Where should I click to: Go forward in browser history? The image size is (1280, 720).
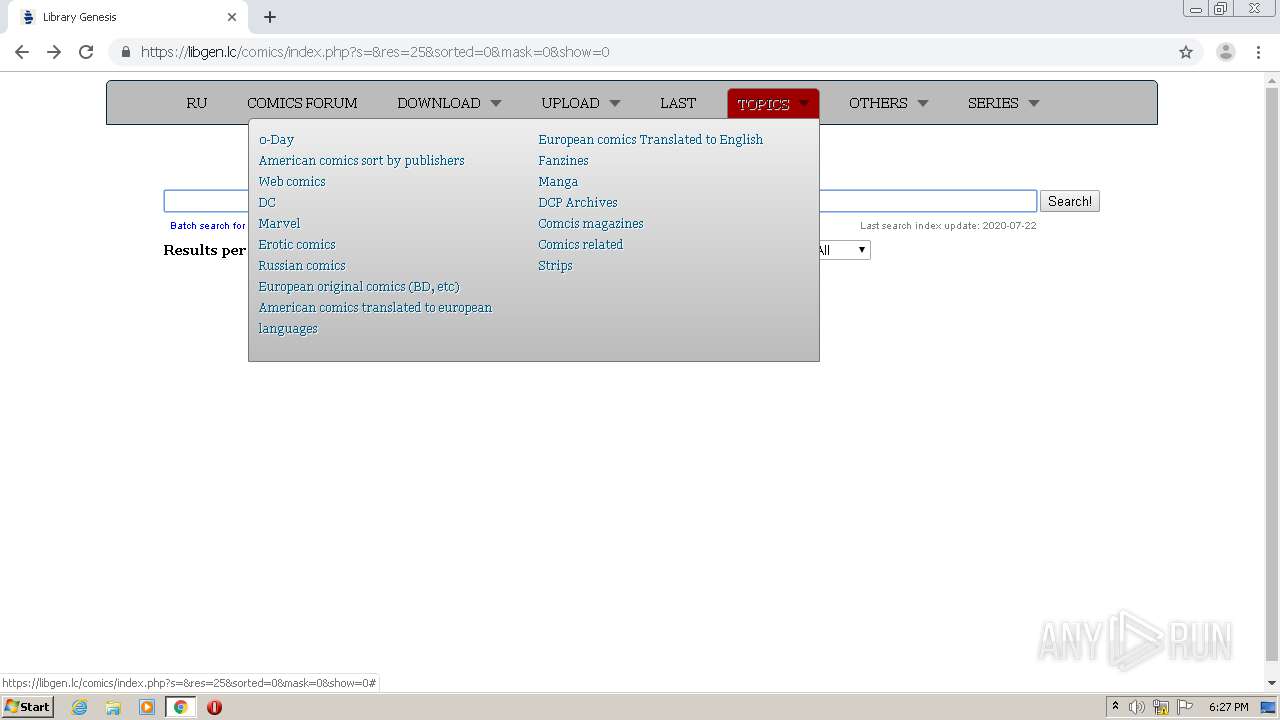click(x=54, y=52)
